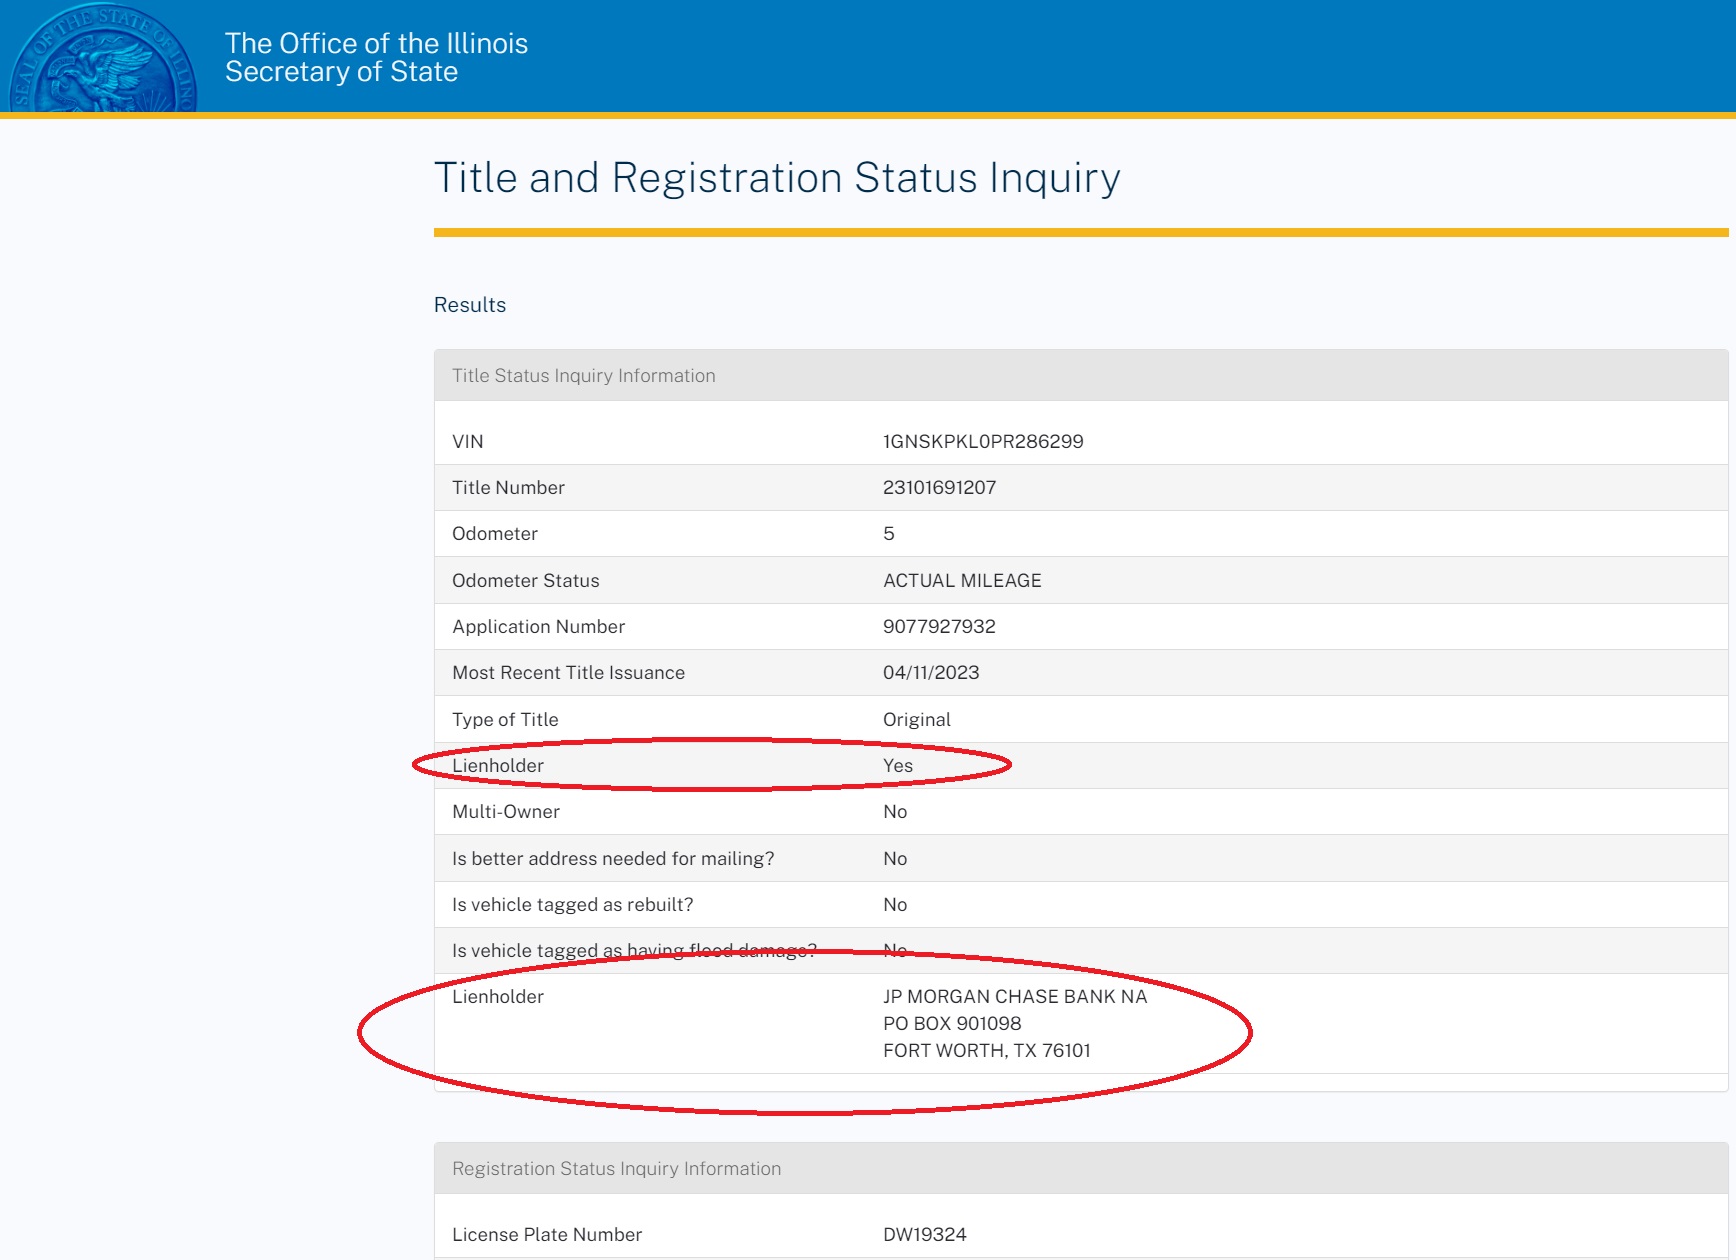Click the Title and Registration Status Inquiry heading
1736x1260 pixels.
(x=777, y=178)
